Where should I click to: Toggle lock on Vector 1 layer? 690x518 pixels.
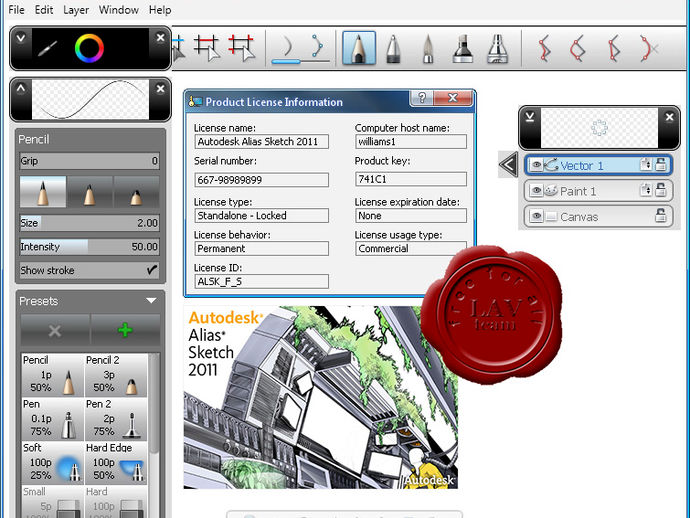pos(661,165)
